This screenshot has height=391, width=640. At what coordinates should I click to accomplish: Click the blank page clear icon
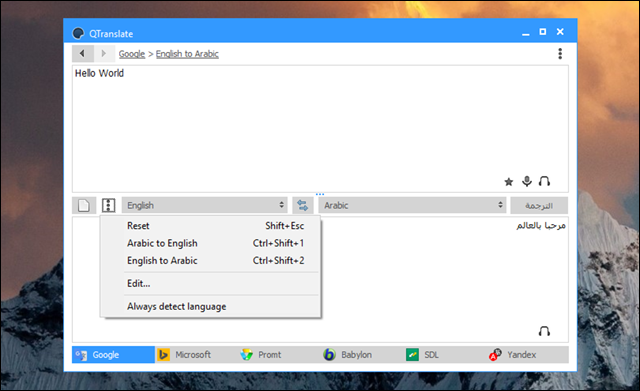click(84, 205)
